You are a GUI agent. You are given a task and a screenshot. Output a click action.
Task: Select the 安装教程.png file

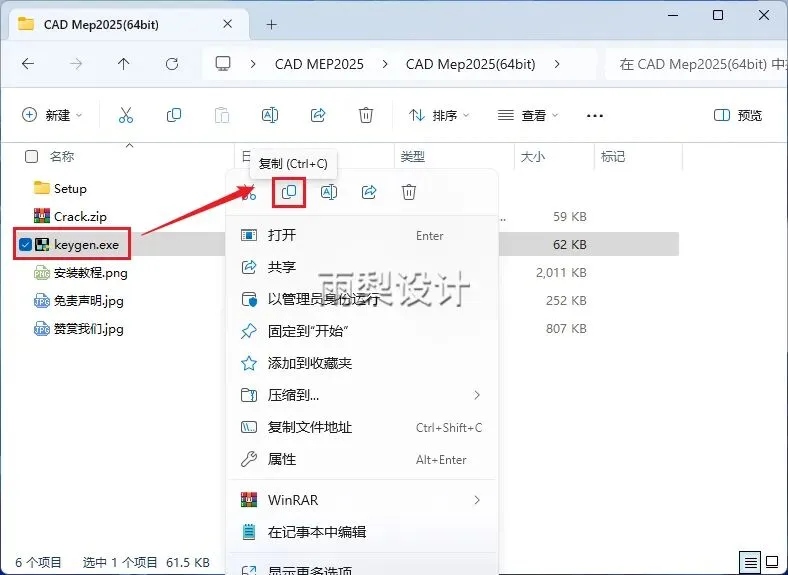(x=90, y=273)
